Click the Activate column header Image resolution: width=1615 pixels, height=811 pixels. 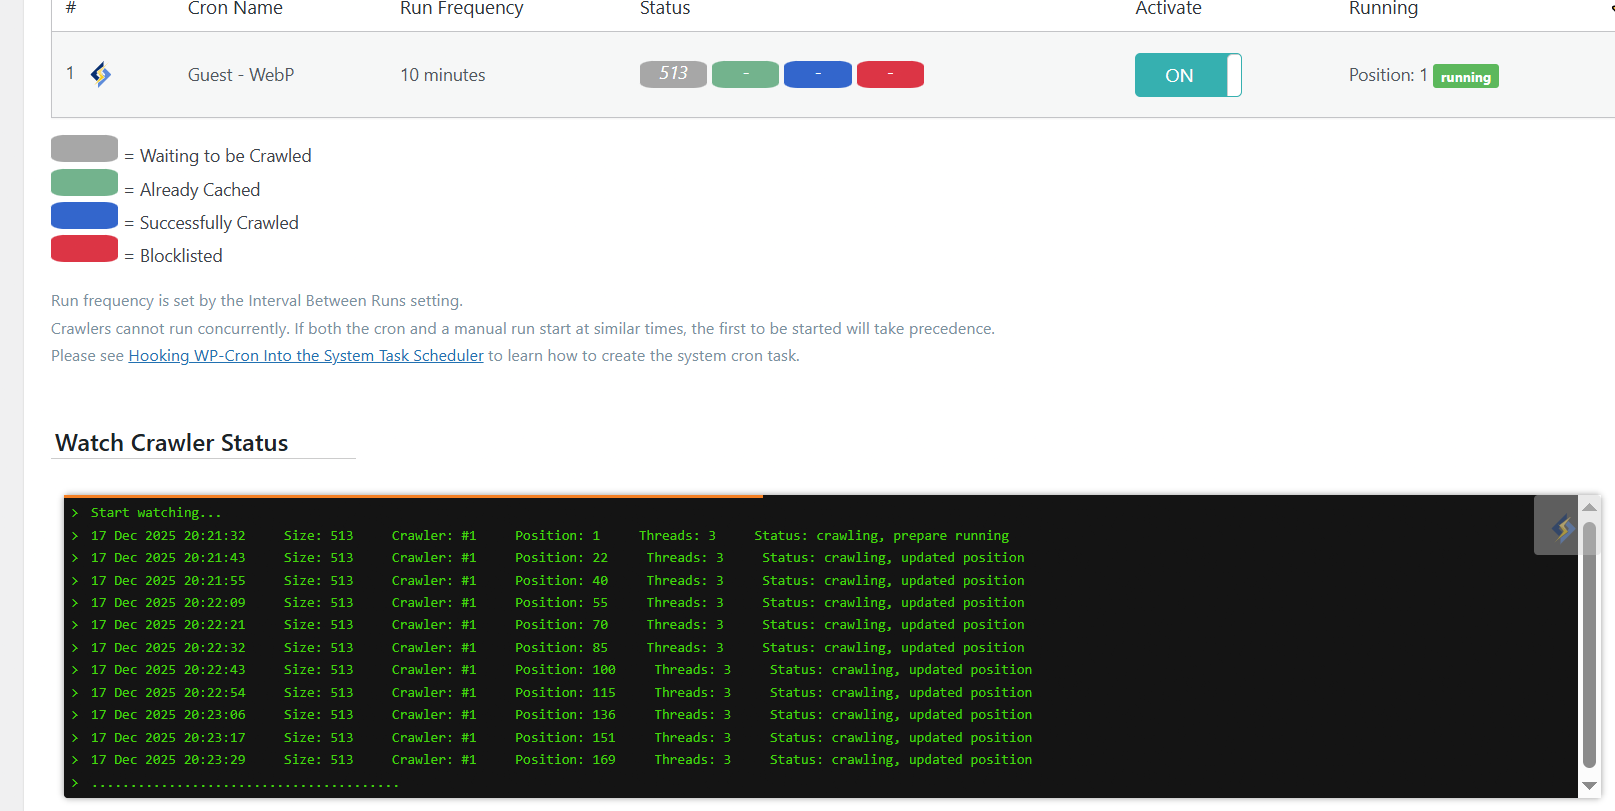click(1168, 9)
